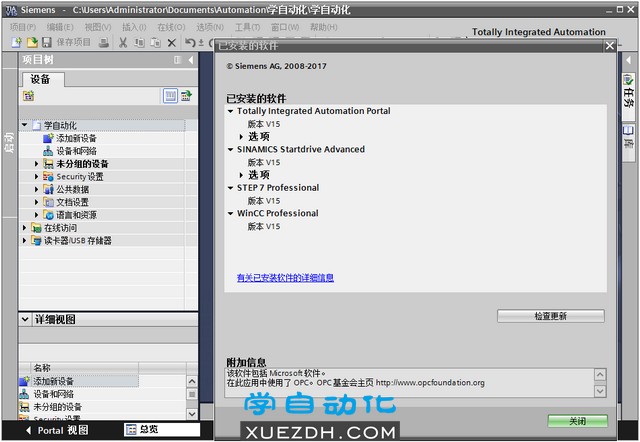The width and height of the screenshot is (640, 442).
Task: Expand the 未分组的设备 tree node
Action: (x=36, y=164)
